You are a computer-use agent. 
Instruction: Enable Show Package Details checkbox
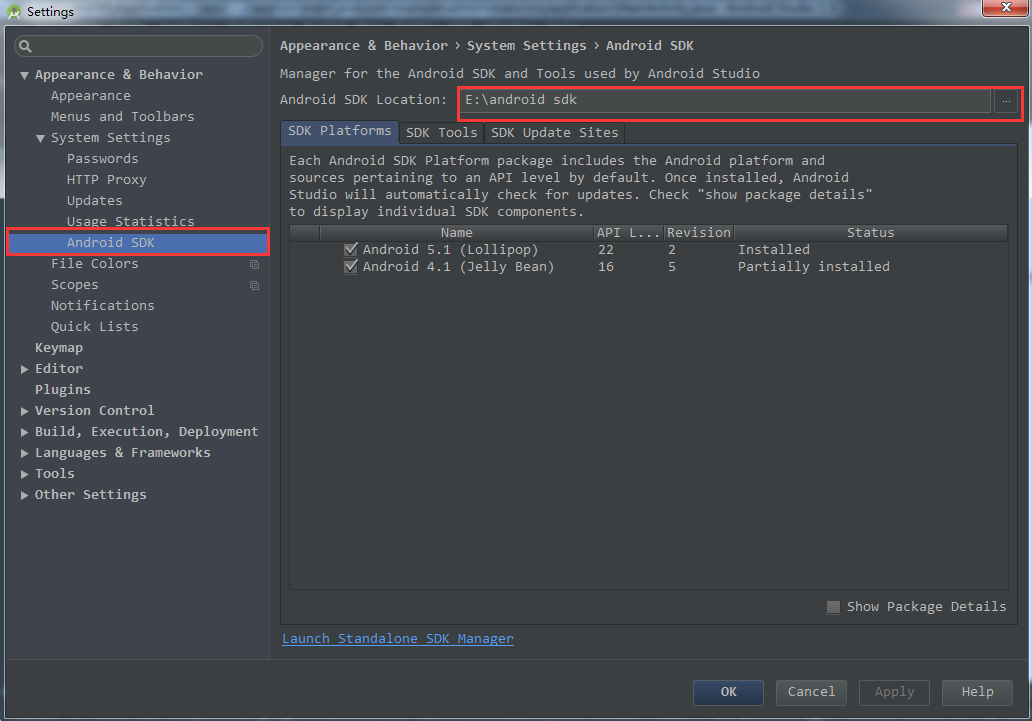[x=833, y=607]
